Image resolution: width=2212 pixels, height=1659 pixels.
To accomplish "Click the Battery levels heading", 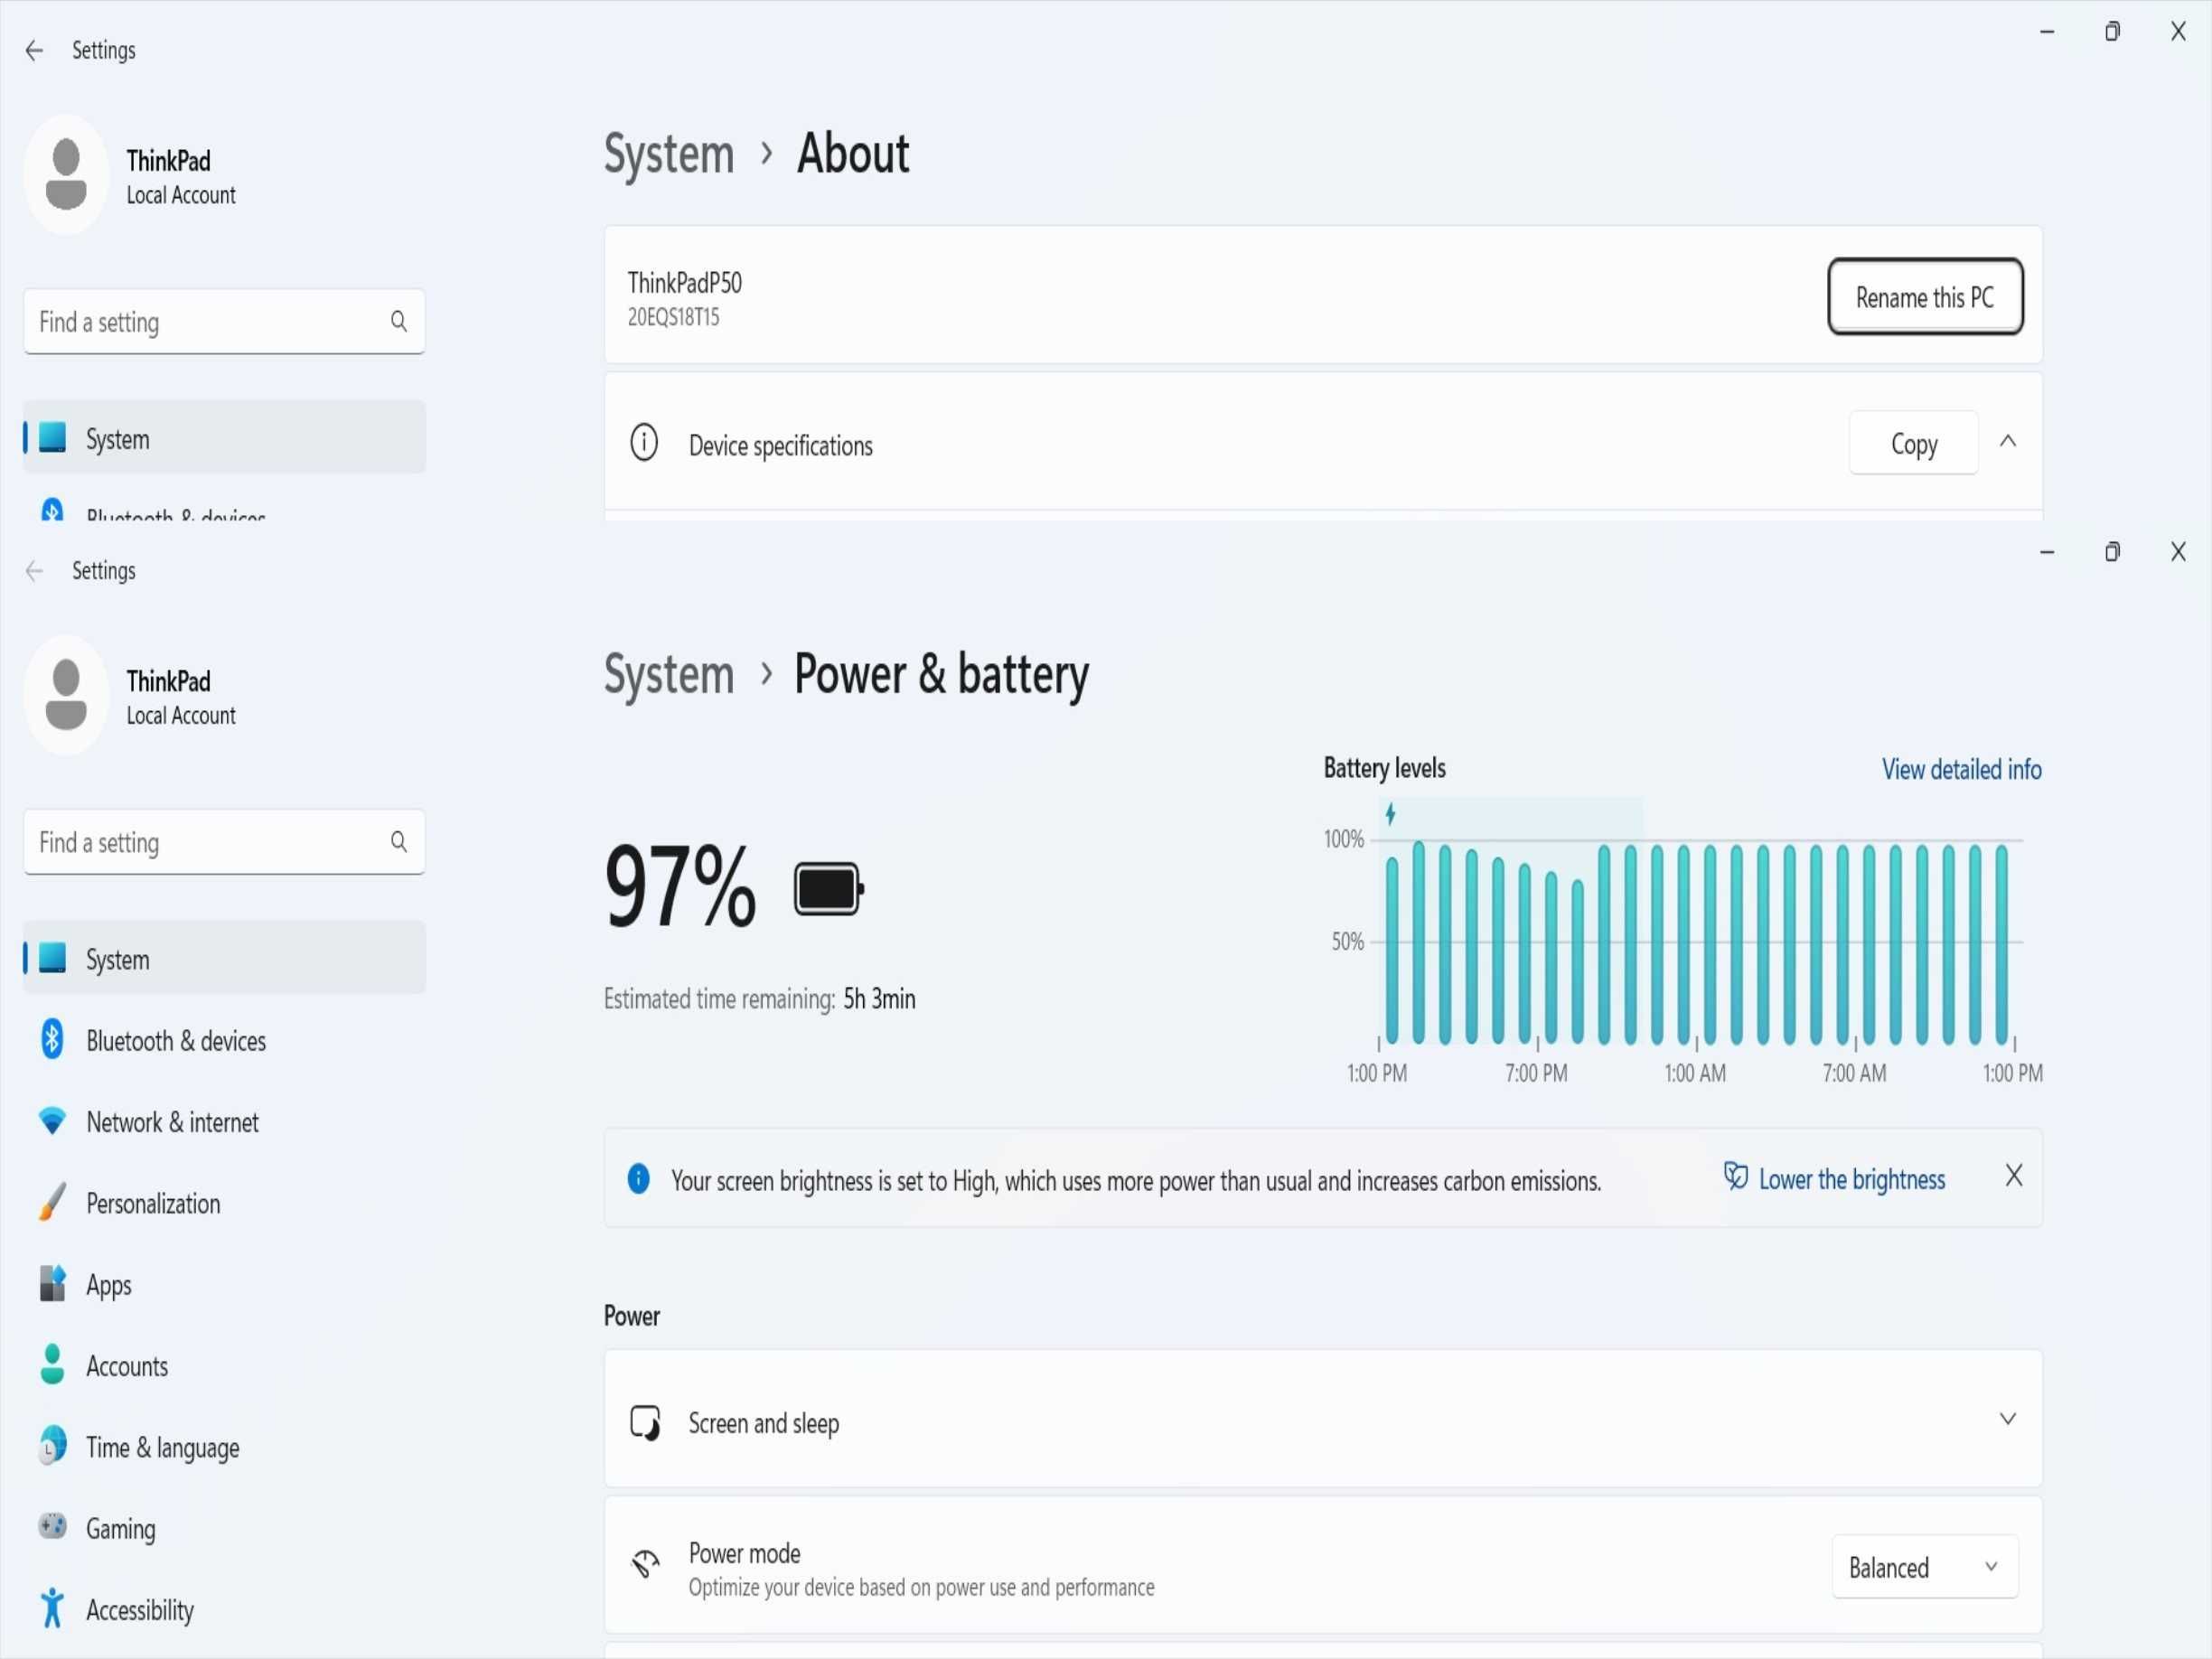I will point(1384,768).
